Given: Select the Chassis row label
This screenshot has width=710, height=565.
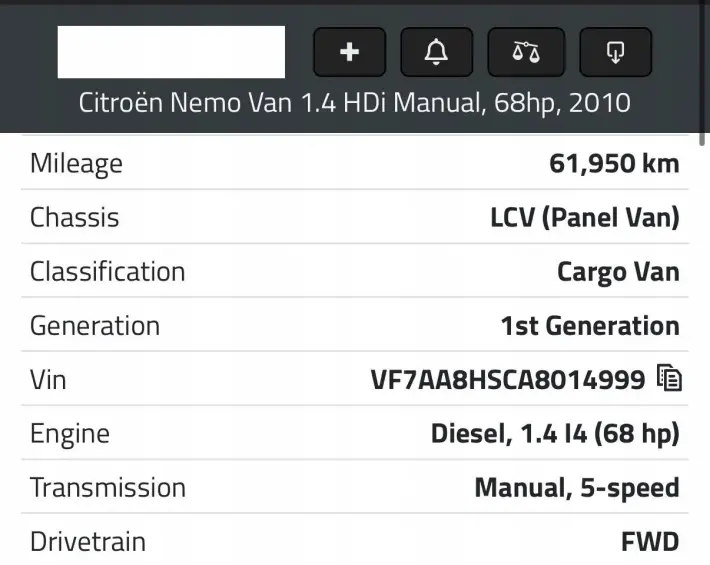Looking at the screenshot, I should coord(75,217).
